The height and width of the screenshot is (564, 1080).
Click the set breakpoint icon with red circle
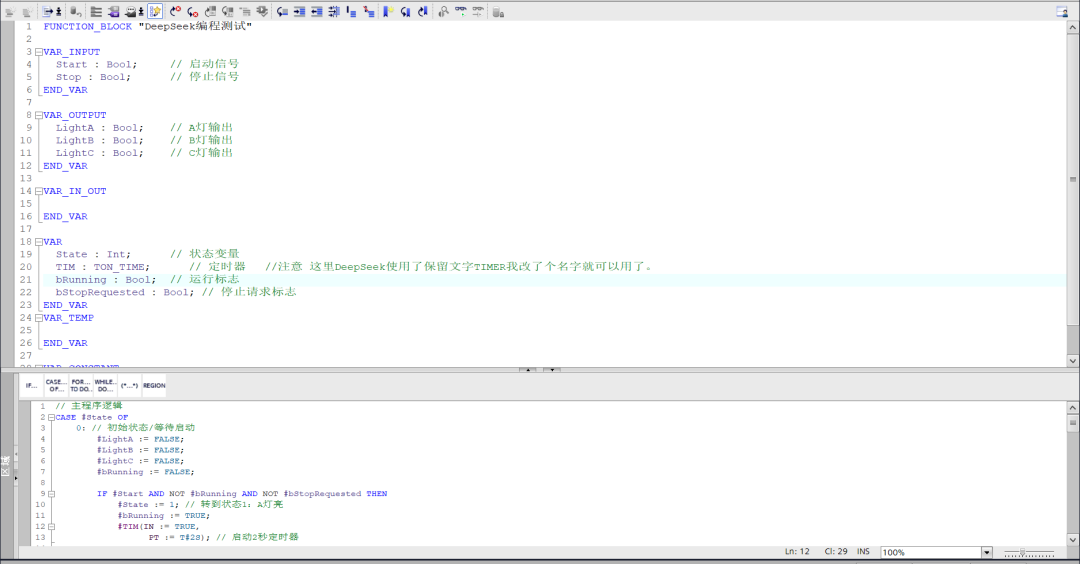[x=176, y=12]
